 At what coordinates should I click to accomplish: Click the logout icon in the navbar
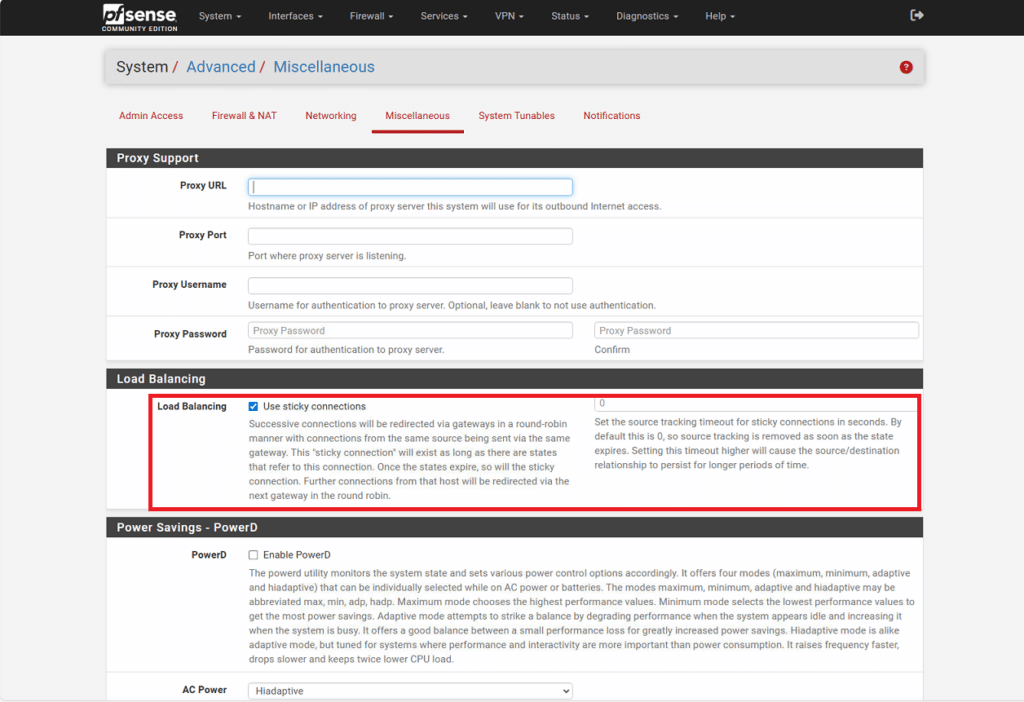[917, 16]
